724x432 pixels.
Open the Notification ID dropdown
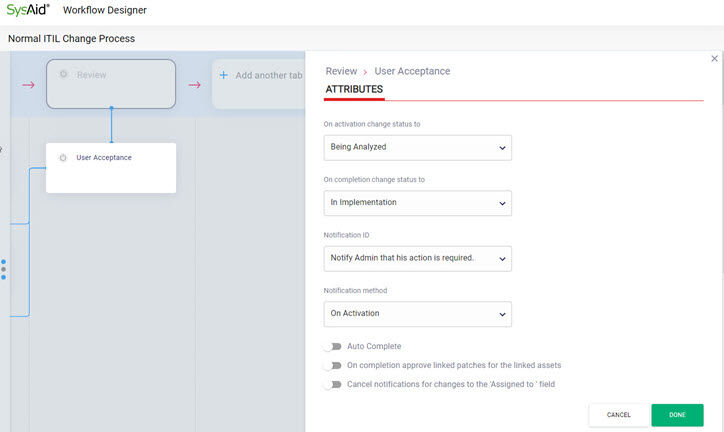click(417, 258)
